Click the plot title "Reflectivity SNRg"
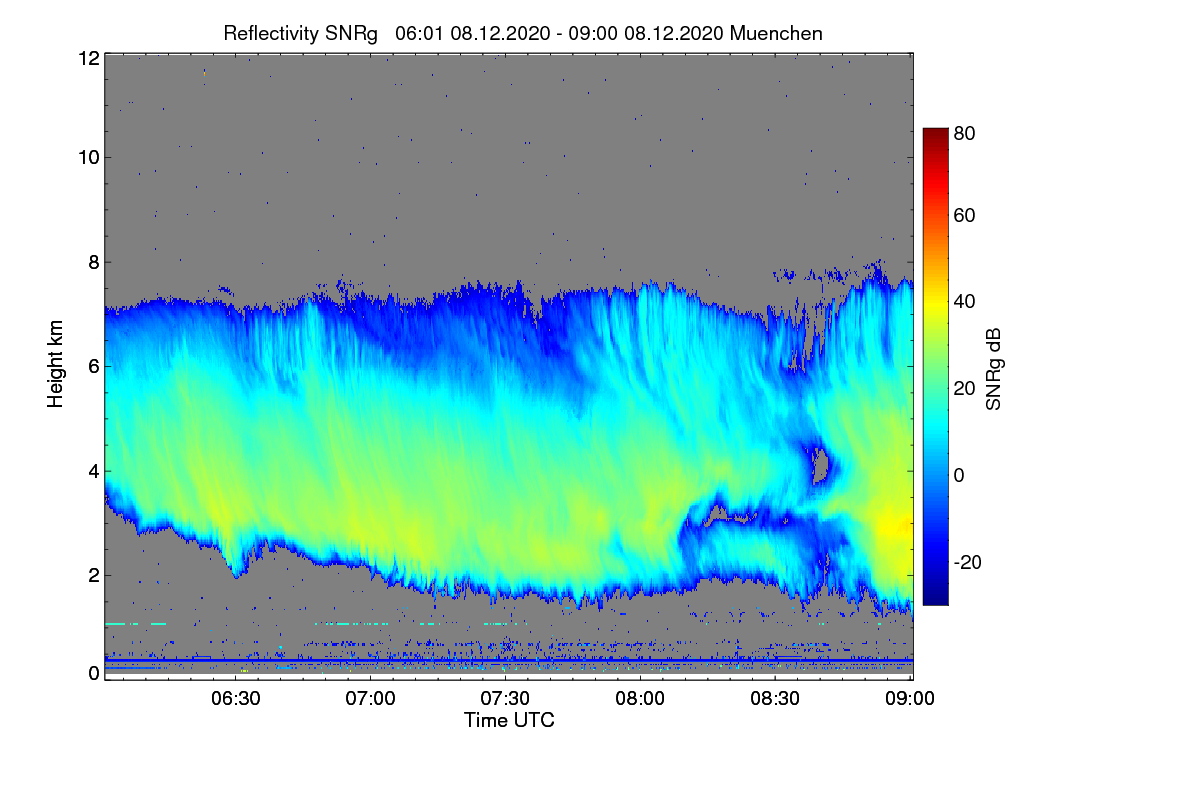 [301, 33]
